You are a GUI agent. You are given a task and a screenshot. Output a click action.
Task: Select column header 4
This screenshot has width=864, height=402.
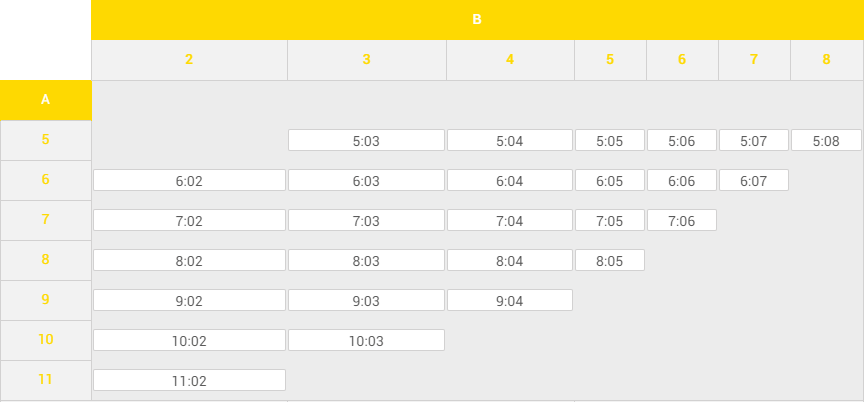click(x=510, y=60)
